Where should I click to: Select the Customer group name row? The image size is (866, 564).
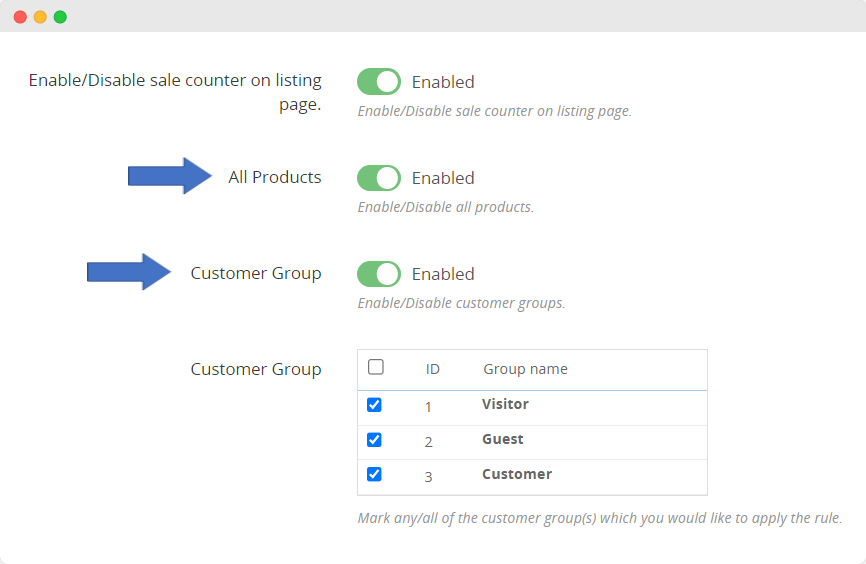tap(516, 474)
